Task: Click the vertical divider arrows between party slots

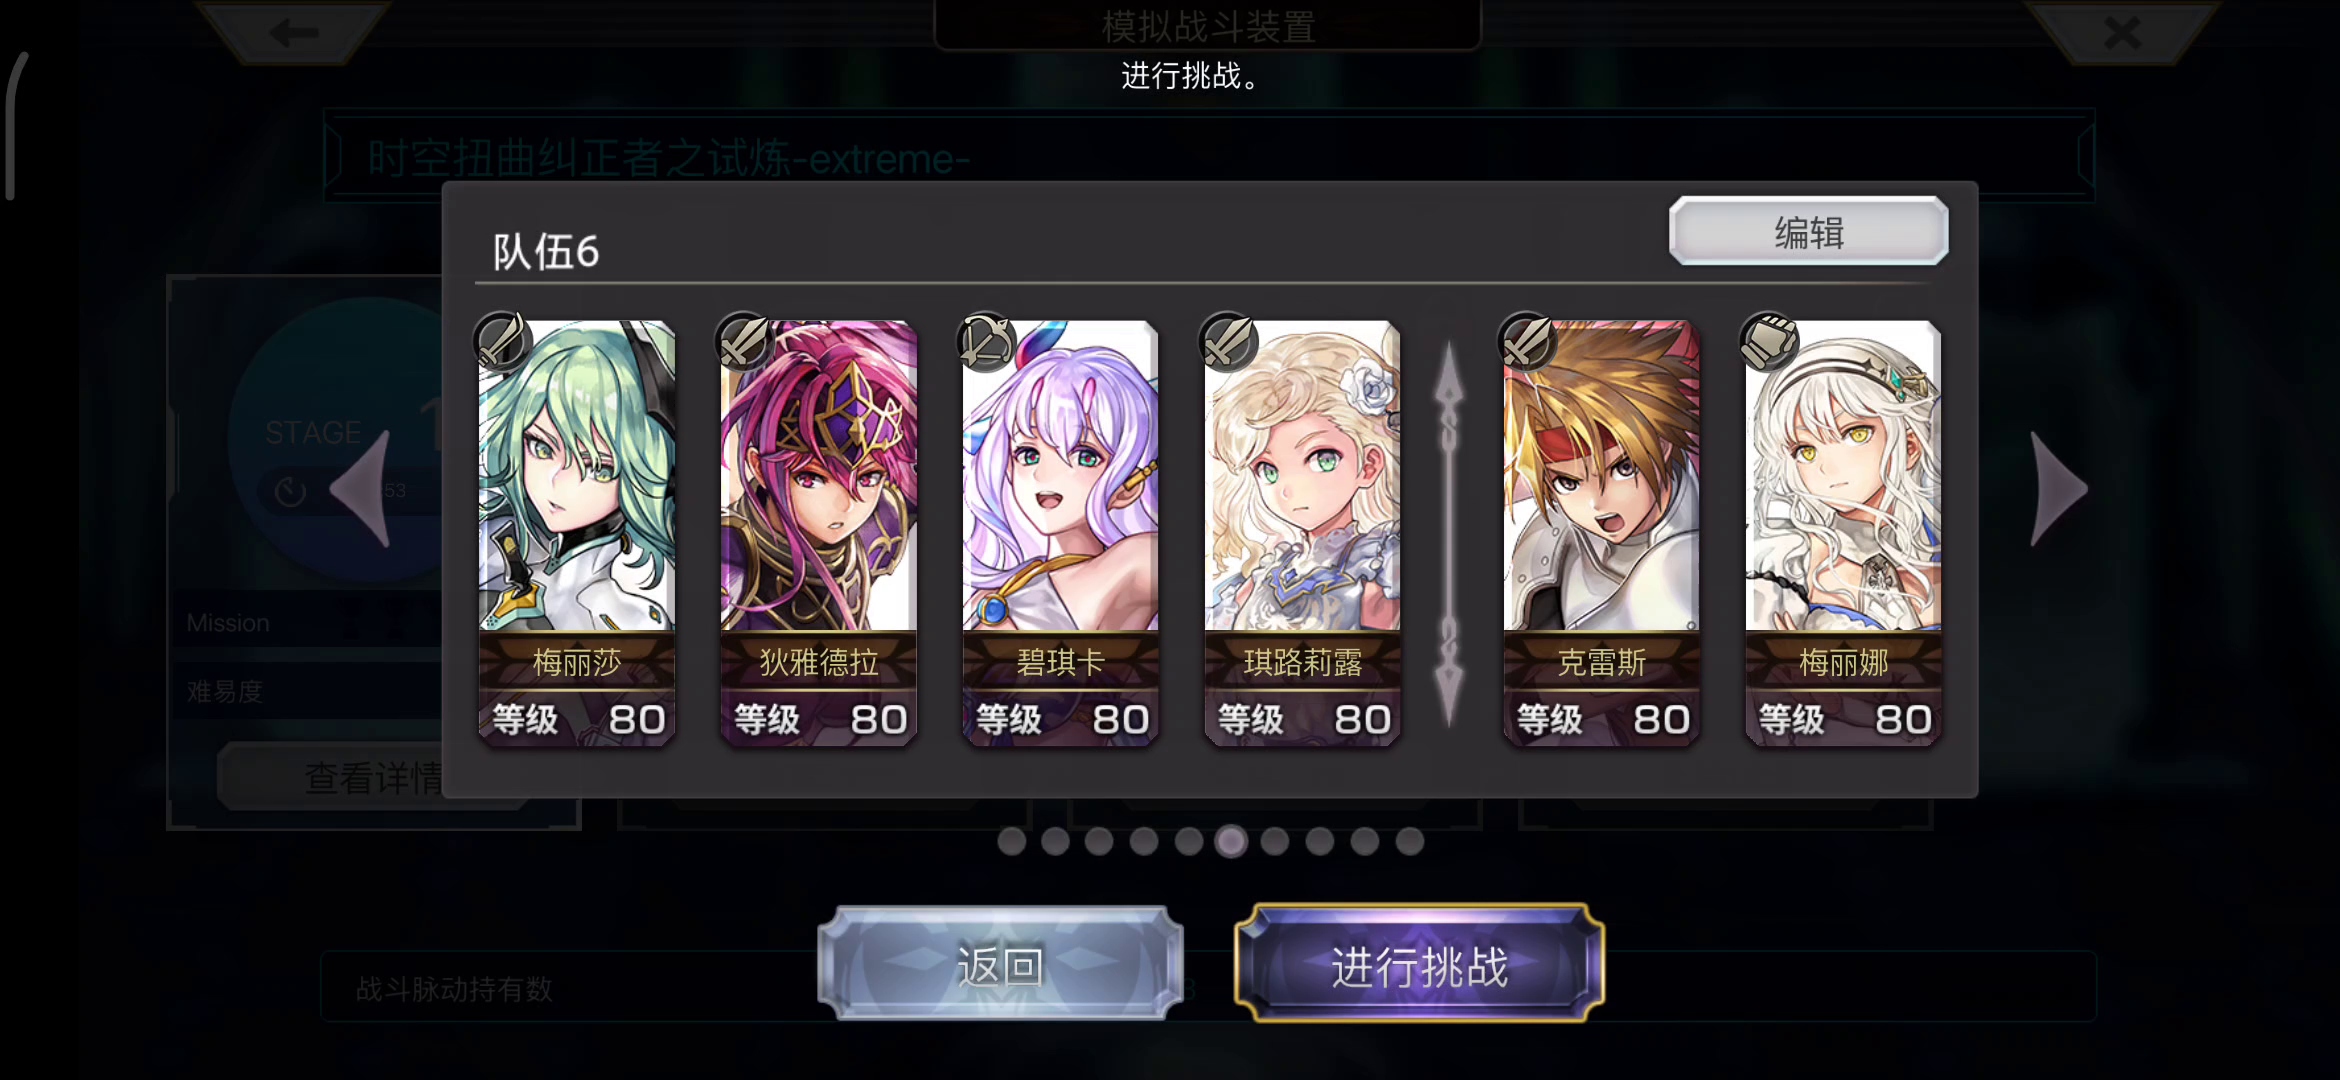Action: tap(1450, 533)
